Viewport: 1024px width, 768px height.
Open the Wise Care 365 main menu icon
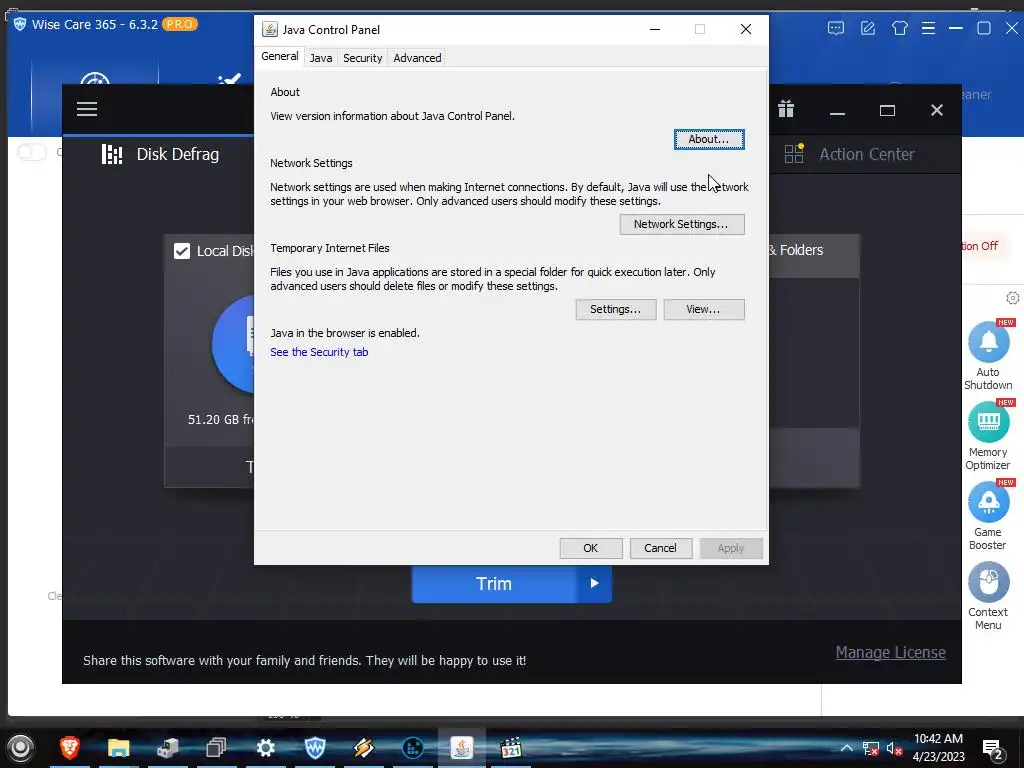pyautogui.click(x=928, y=28)
